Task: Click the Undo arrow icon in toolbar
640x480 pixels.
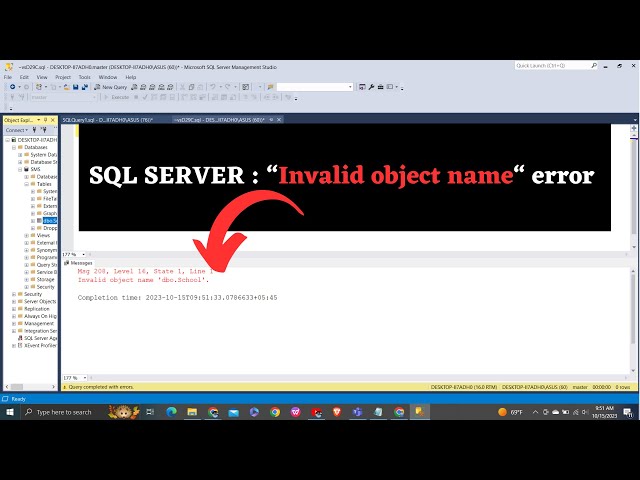Action: pos(213,87)
